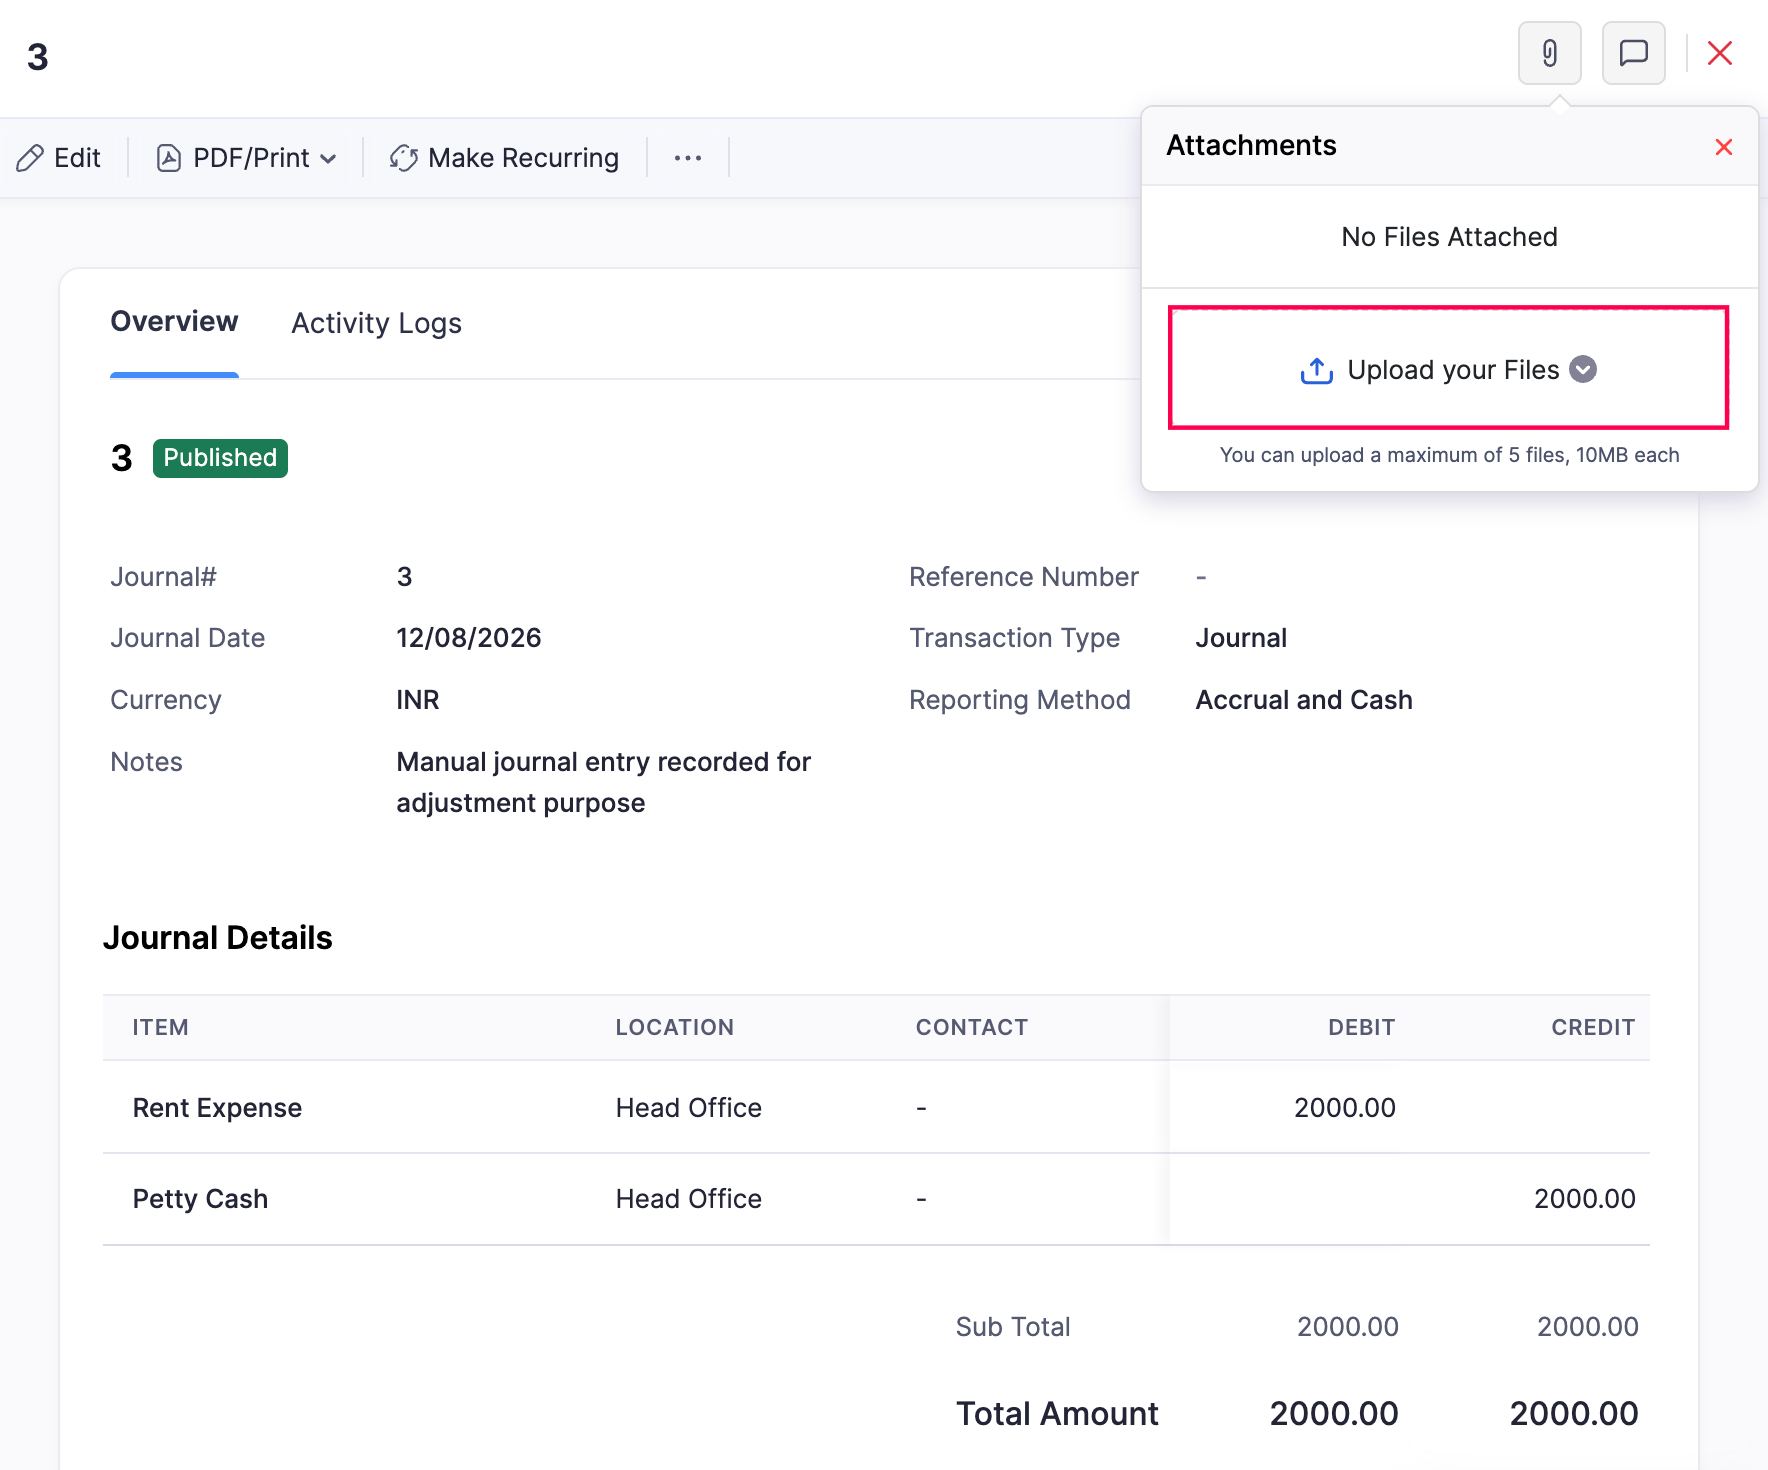
Task: Click the Sub Total label
Action: [x=1012, y=1327]
